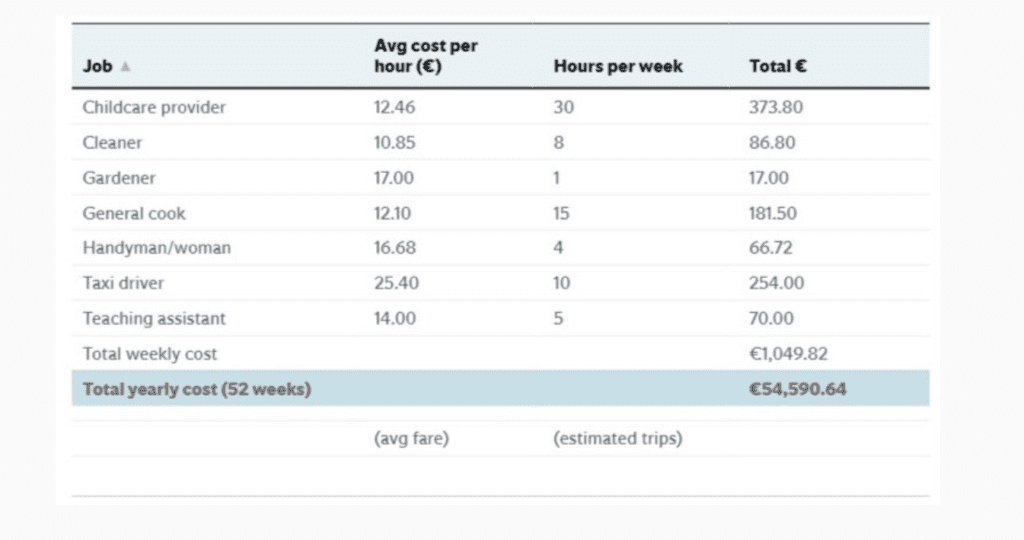Select the Taxi driver row label

(125, 283)
